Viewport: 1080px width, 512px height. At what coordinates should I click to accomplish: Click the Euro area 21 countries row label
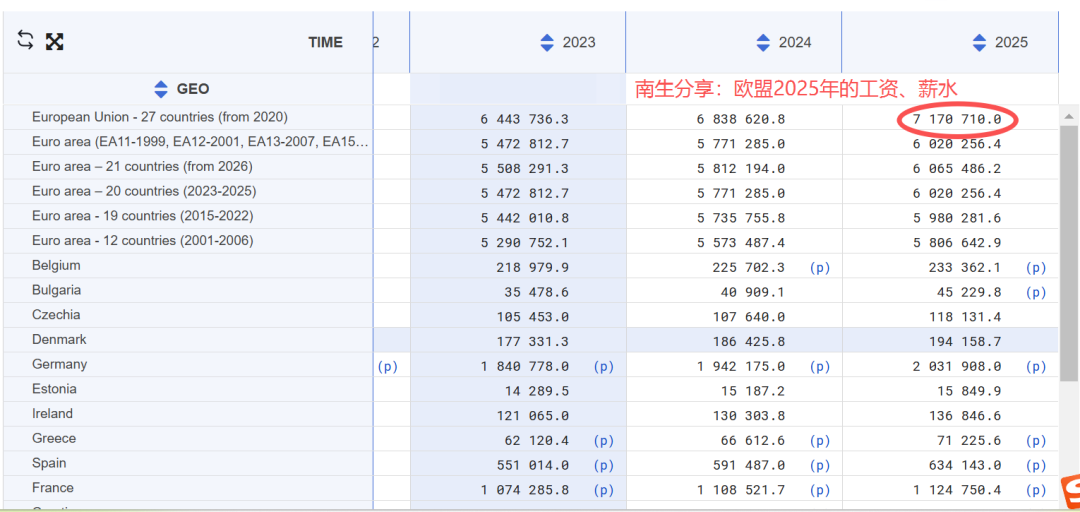point(142,166)
